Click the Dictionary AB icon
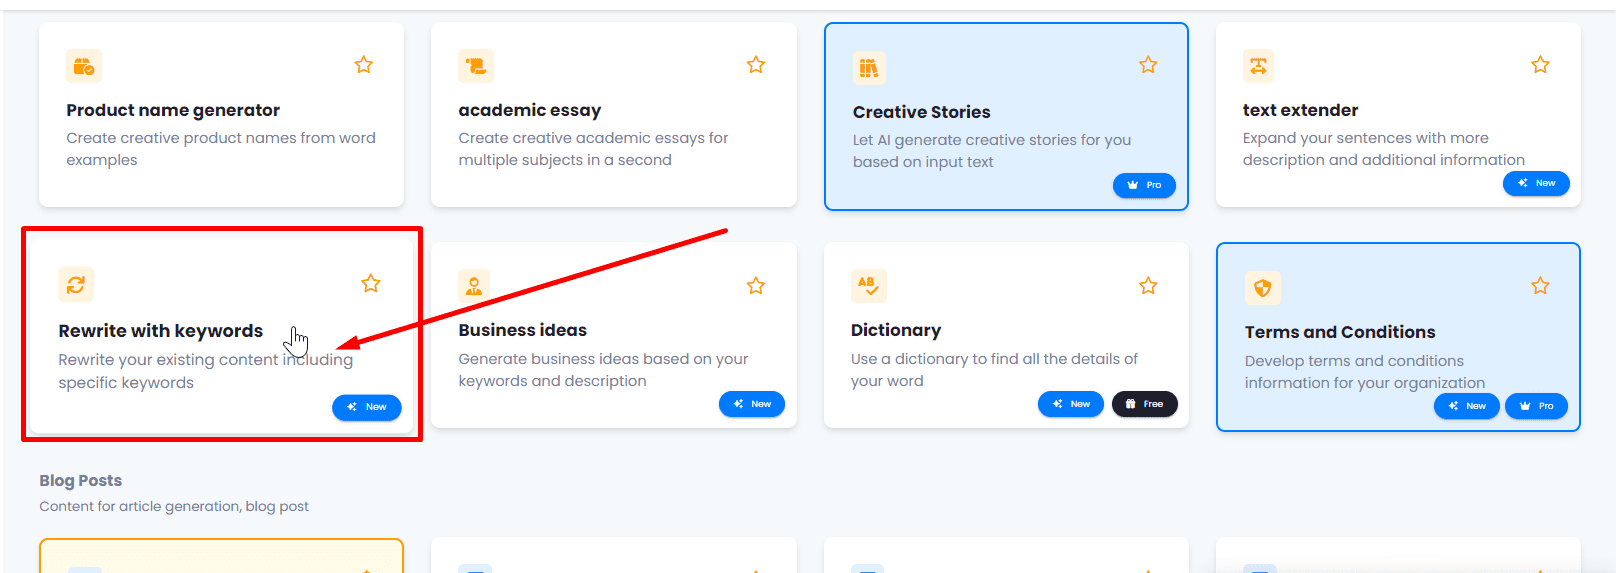 click(867, 286)
